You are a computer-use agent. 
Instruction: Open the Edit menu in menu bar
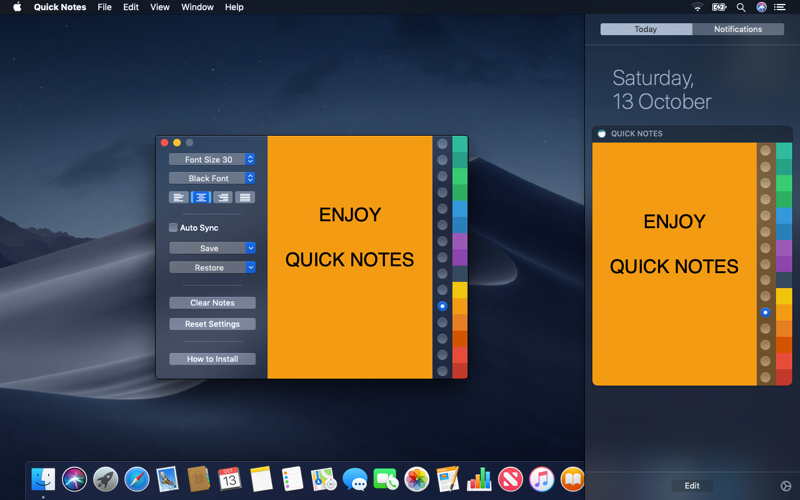(x=131, y=7)
